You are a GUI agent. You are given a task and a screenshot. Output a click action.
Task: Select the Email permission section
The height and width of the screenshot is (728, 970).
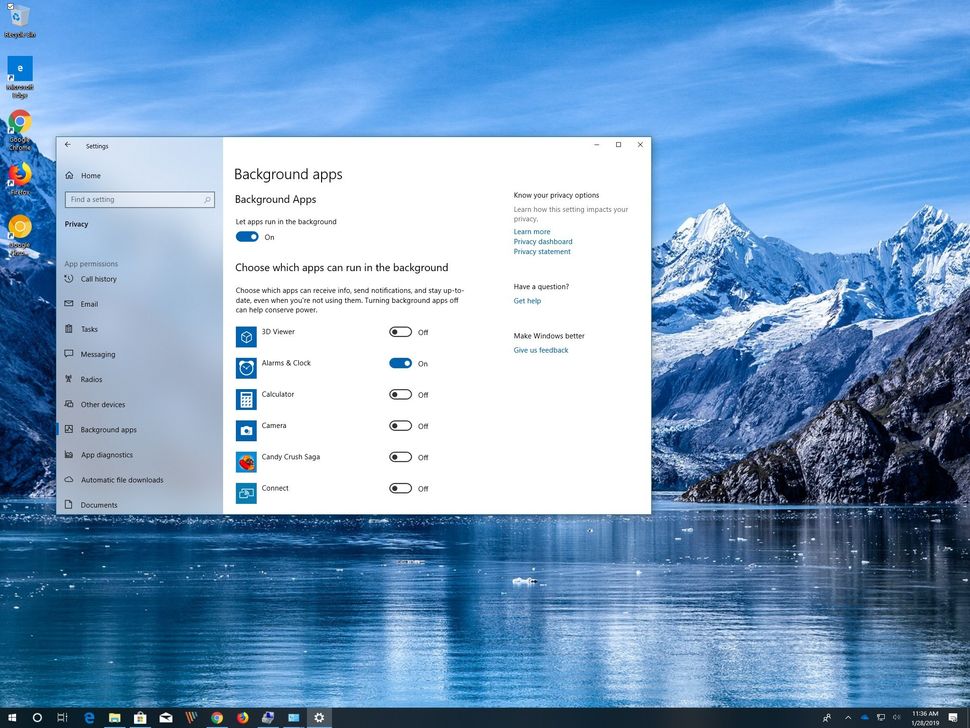[x=91, y=303]
